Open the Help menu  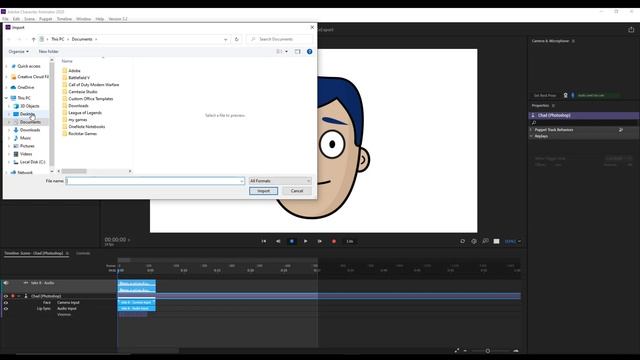100,19
